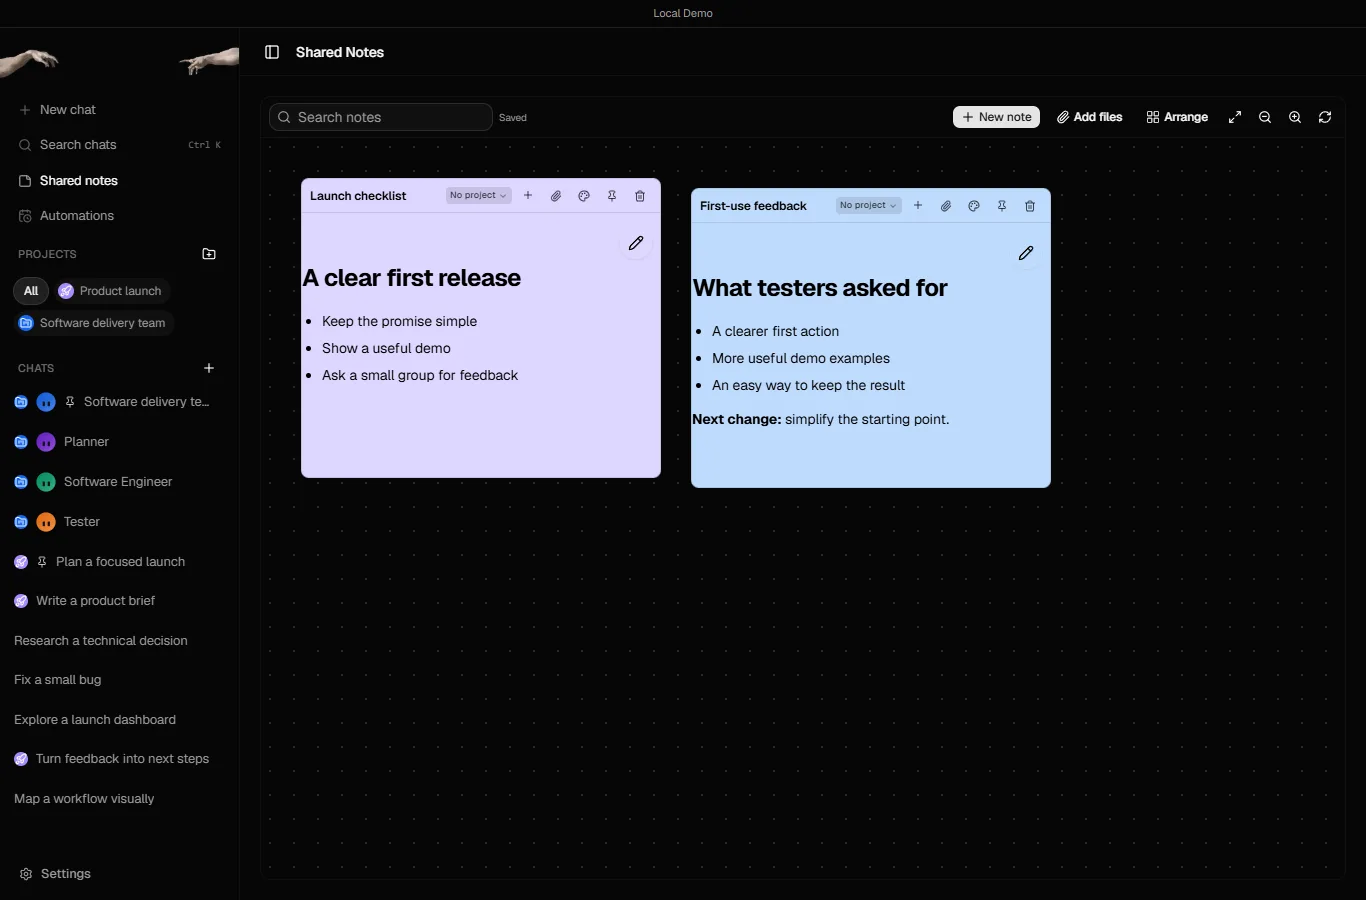Open Plan a focused launch chat

coord(119,562)
